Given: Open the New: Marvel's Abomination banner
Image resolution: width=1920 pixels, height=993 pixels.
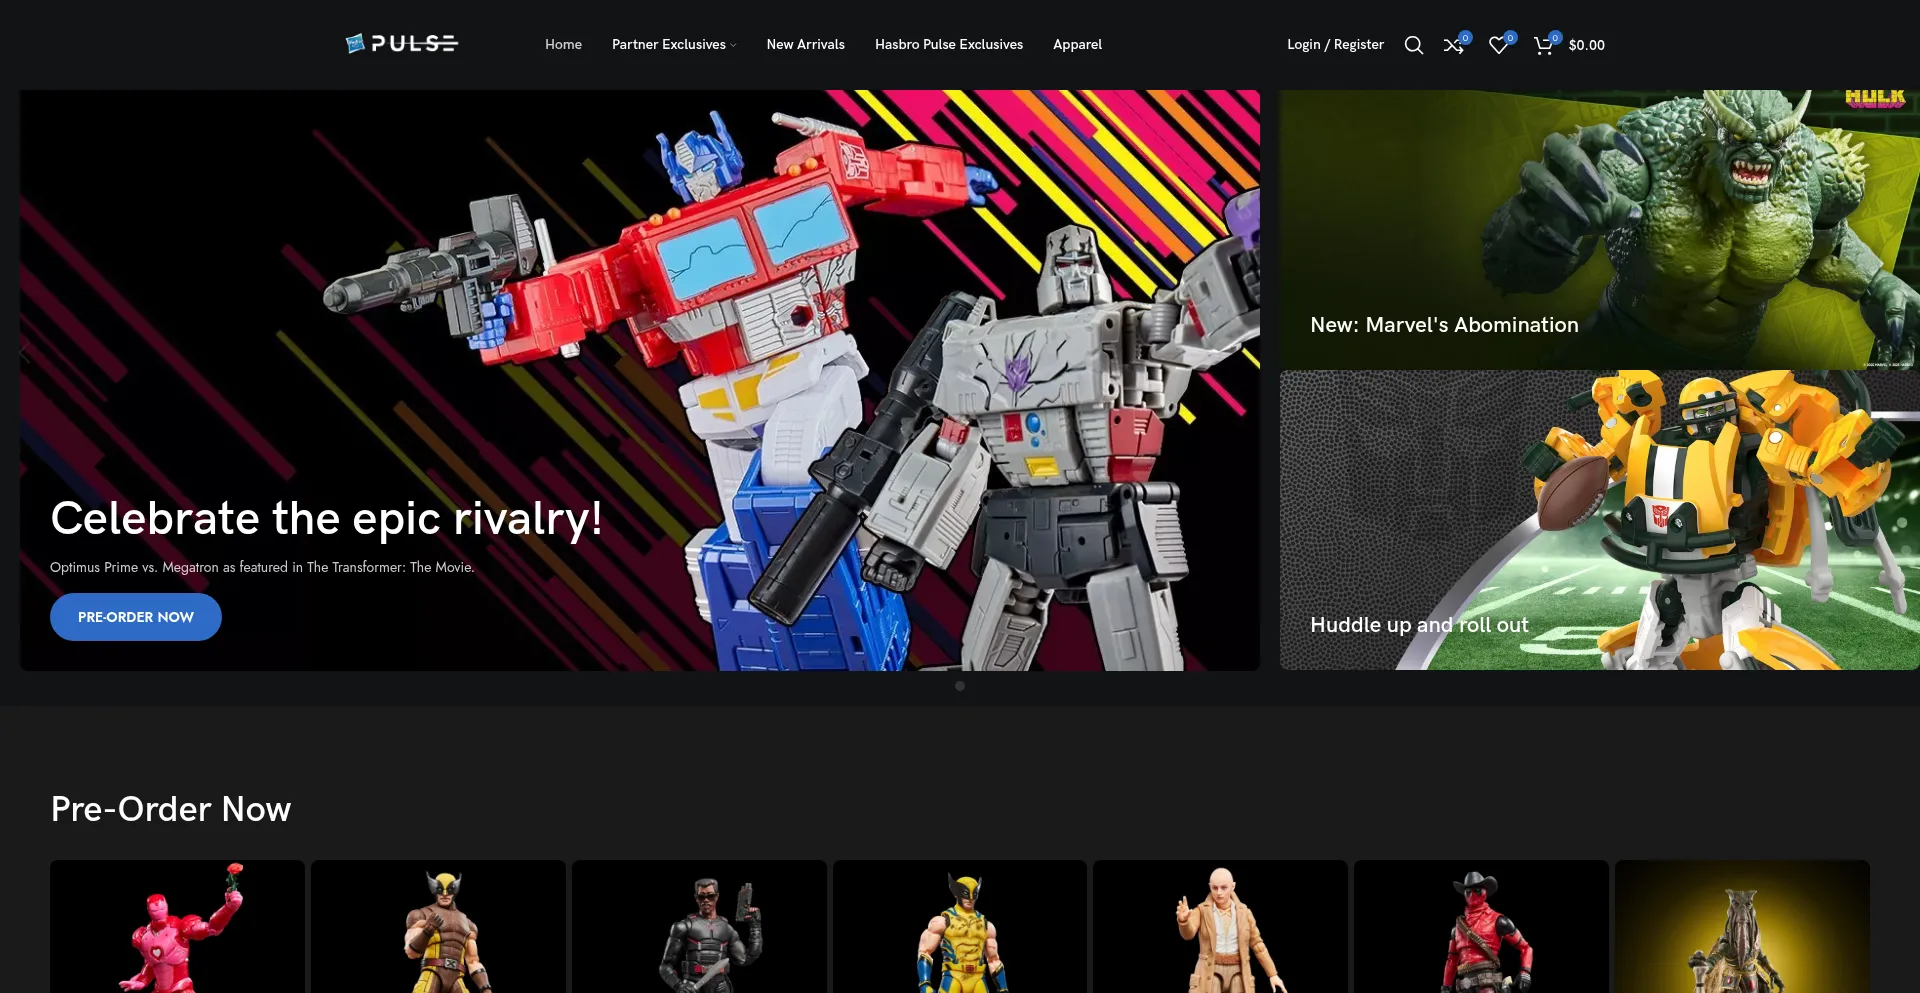Looking at the screenshot, I should point(1599,230).
